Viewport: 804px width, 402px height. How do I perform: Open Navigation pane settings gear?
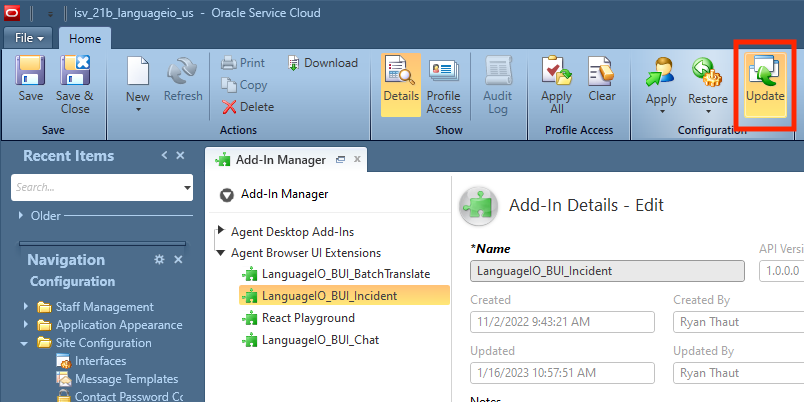[x=159, y=259]
